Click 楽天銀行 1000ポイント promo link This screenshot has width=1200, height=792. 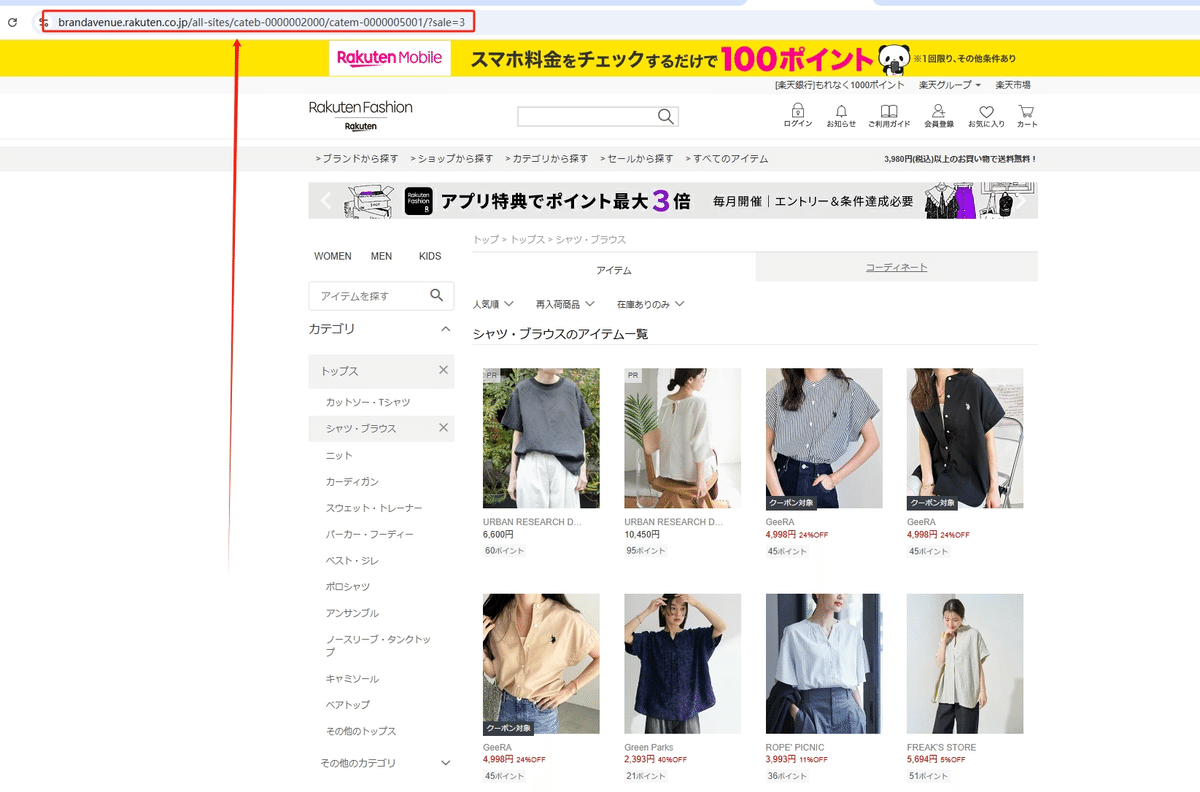(x=840, y=86)
